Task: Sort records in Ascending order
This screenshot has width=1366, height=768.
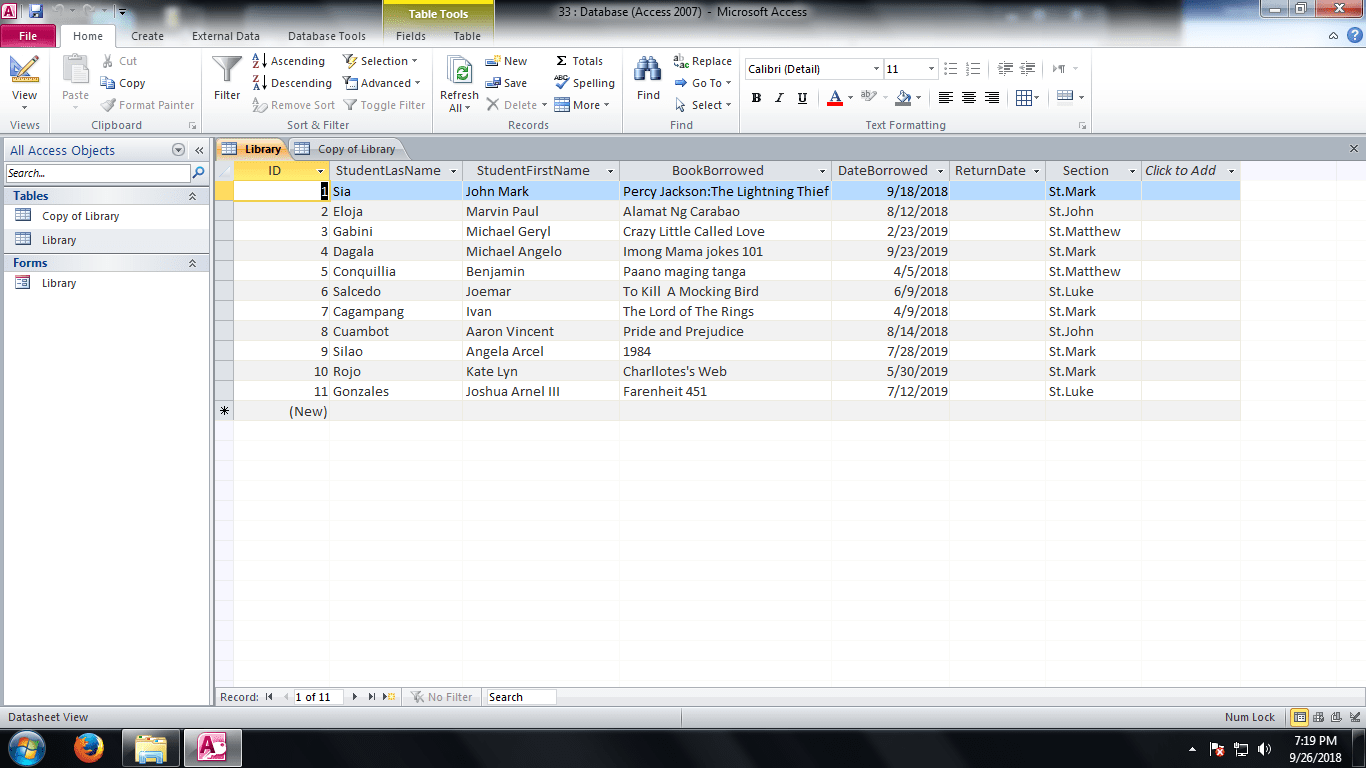Action: 288,61
